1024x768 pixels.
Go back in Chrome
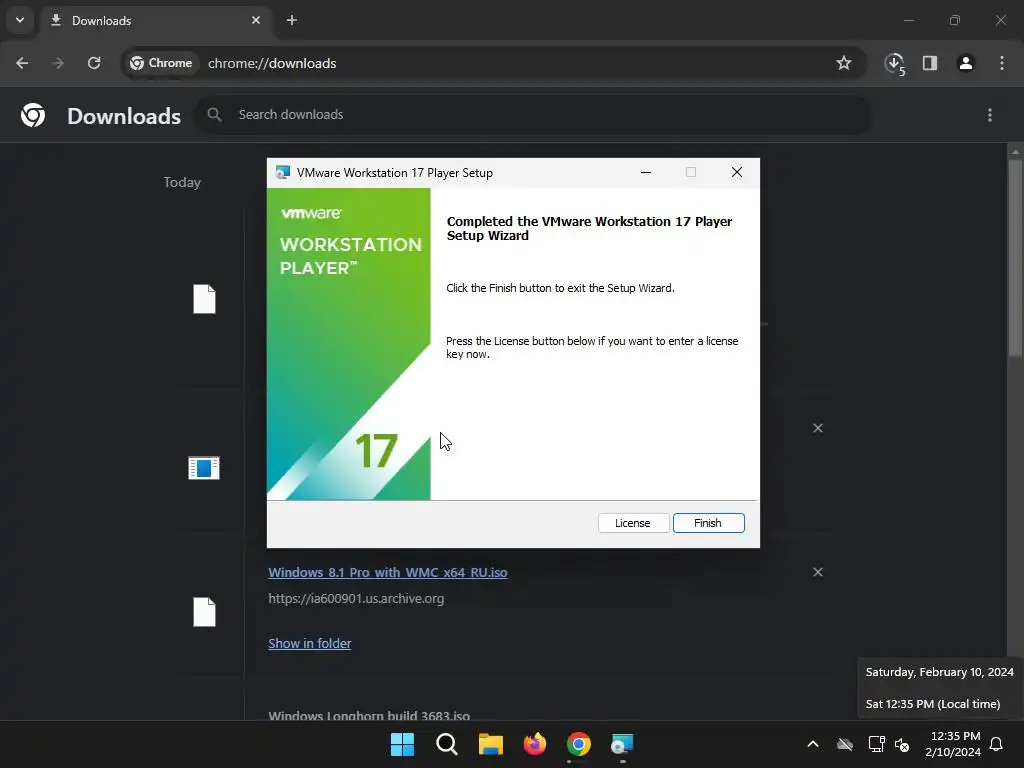(22, 63)
